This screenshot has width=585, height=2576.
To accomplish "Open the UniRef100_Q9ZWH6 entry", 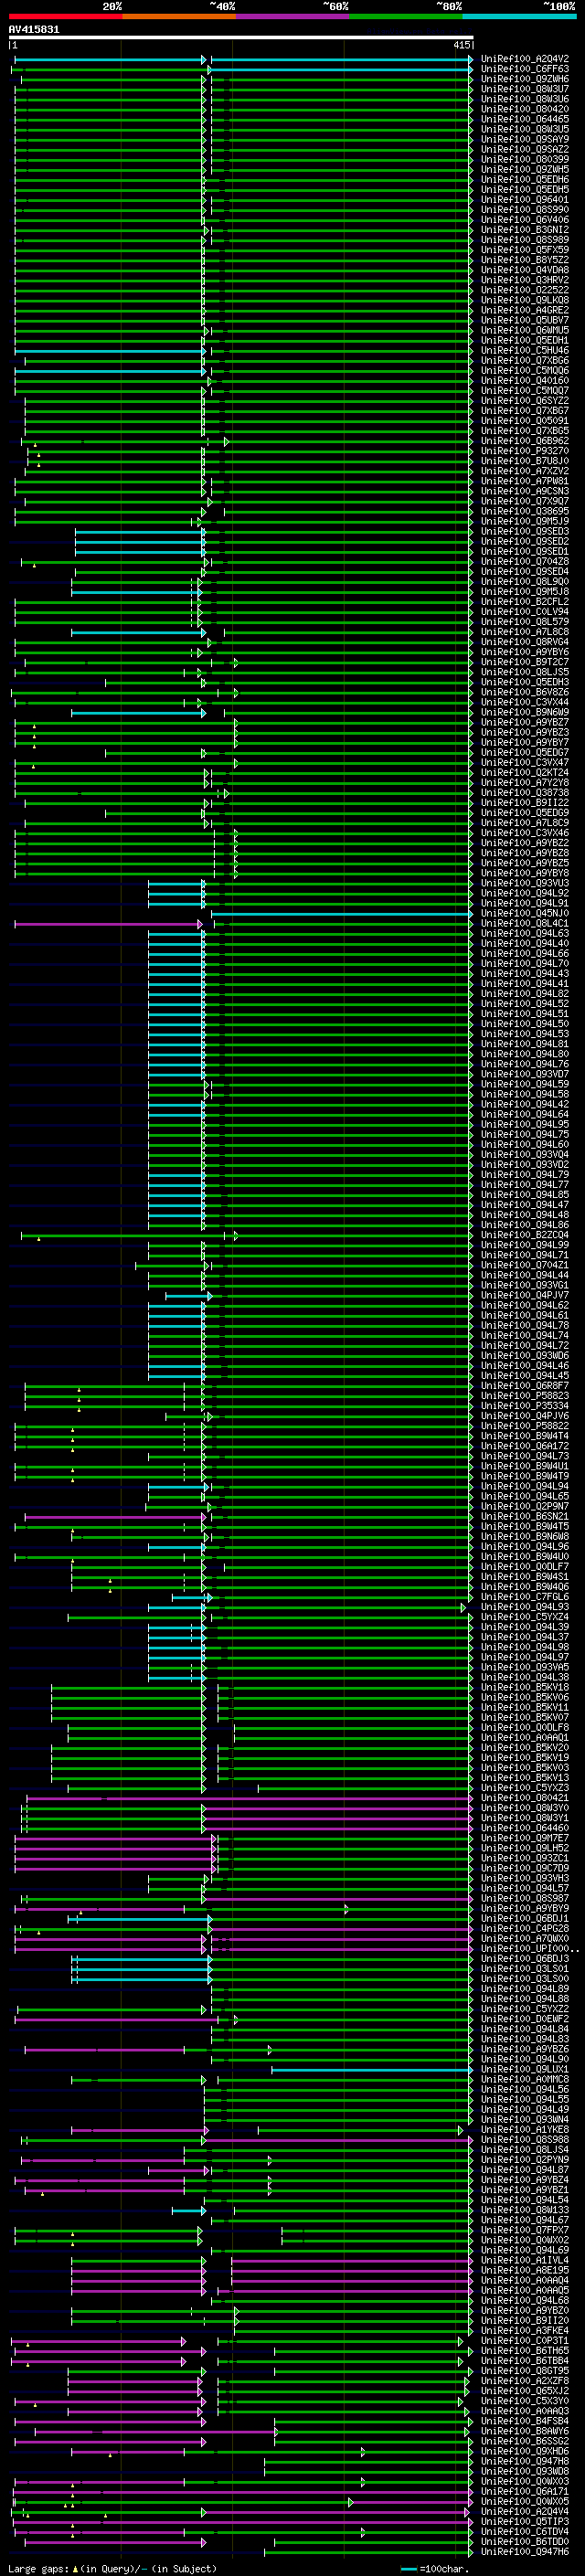I will [x=525, y=79].
